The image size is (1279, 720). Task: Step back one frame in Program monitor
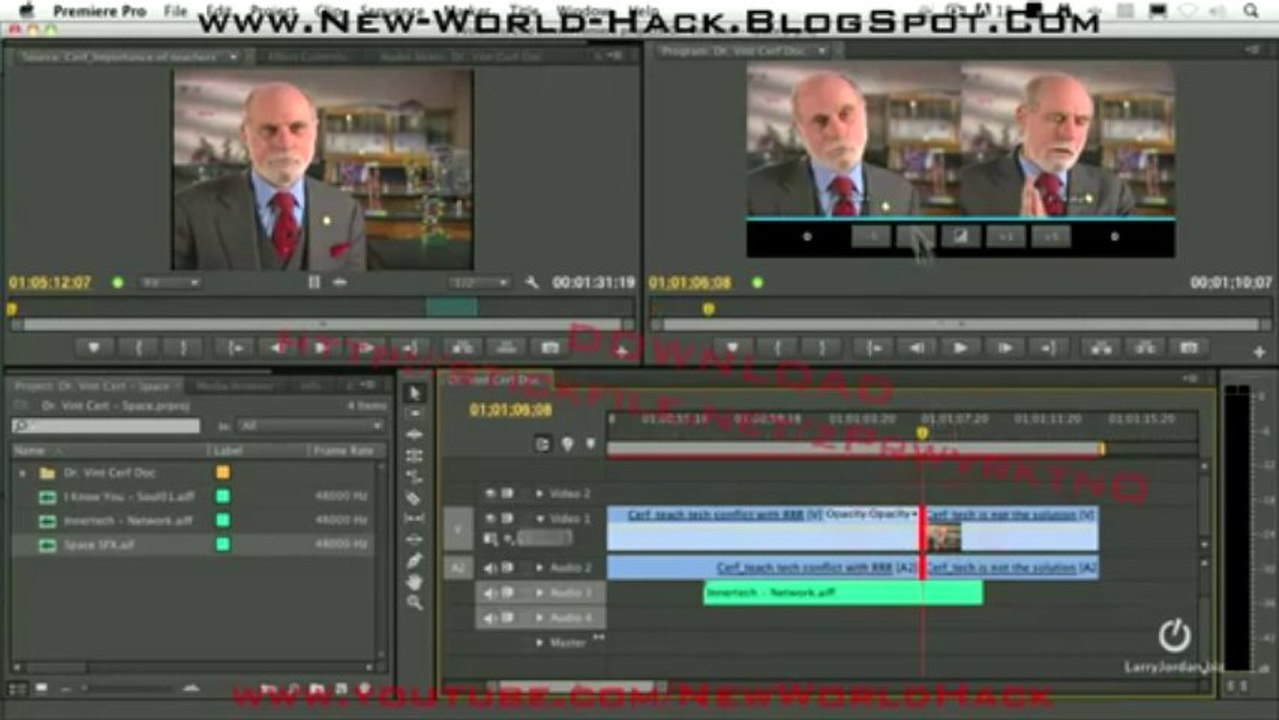[917, 348]
